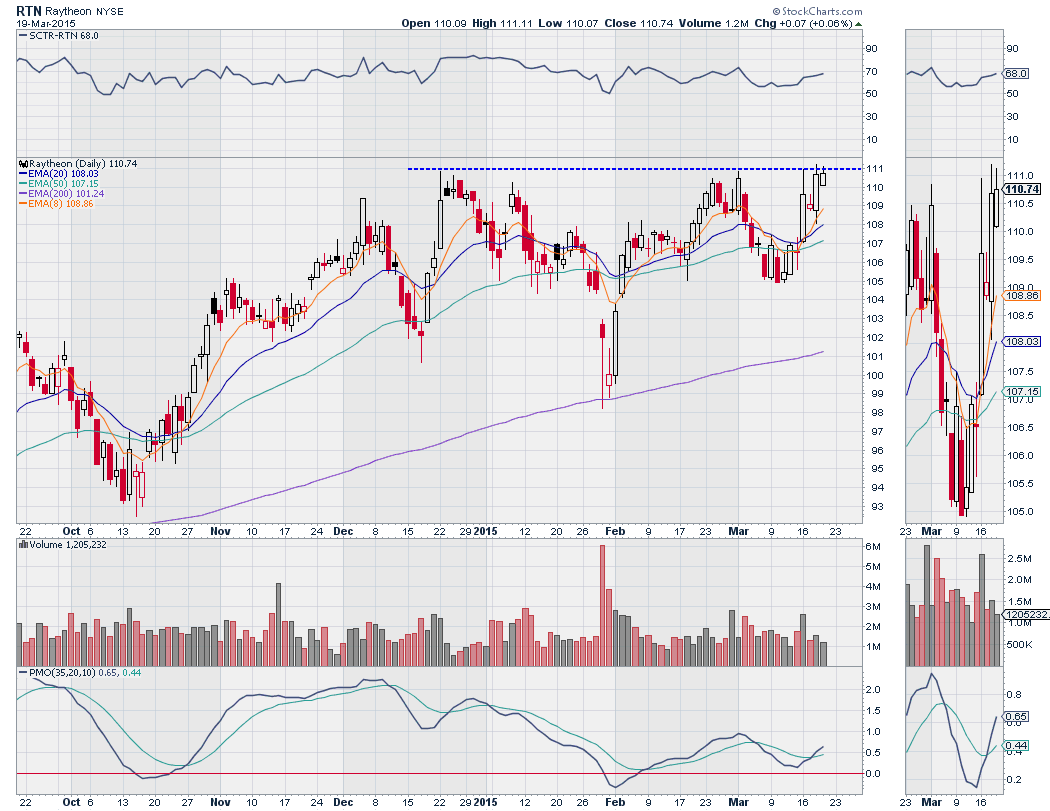Screen dimensions: 1050x811
Task: Select the 'Raytheon NYSE' company name
Action: tap(84, 11)
